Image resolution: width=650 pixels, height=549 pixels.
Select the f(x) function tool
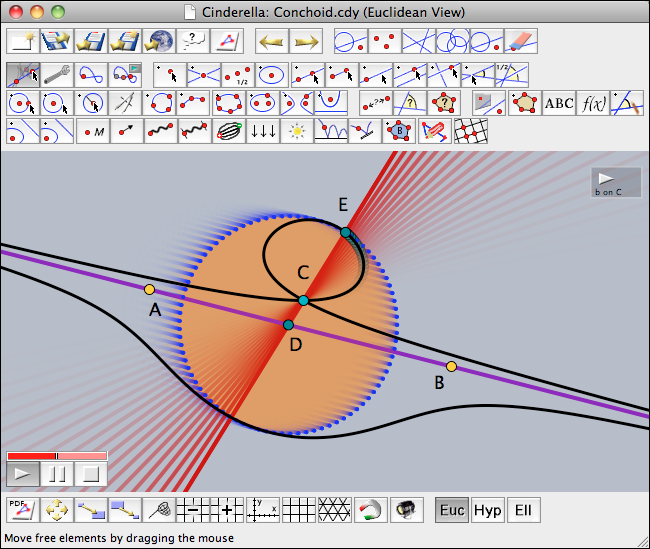(x=593, y=103)
